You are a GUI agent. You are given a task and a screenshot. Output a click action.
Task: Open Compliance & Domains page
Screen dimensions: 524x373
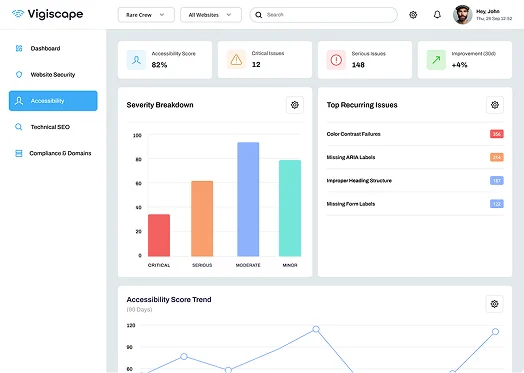[x=60, y=153]
